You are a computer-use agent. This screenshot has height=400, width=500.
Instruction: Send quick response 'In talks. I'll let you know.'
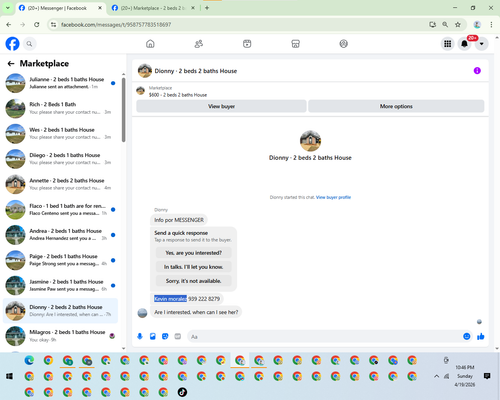click(x=193, y=267)
